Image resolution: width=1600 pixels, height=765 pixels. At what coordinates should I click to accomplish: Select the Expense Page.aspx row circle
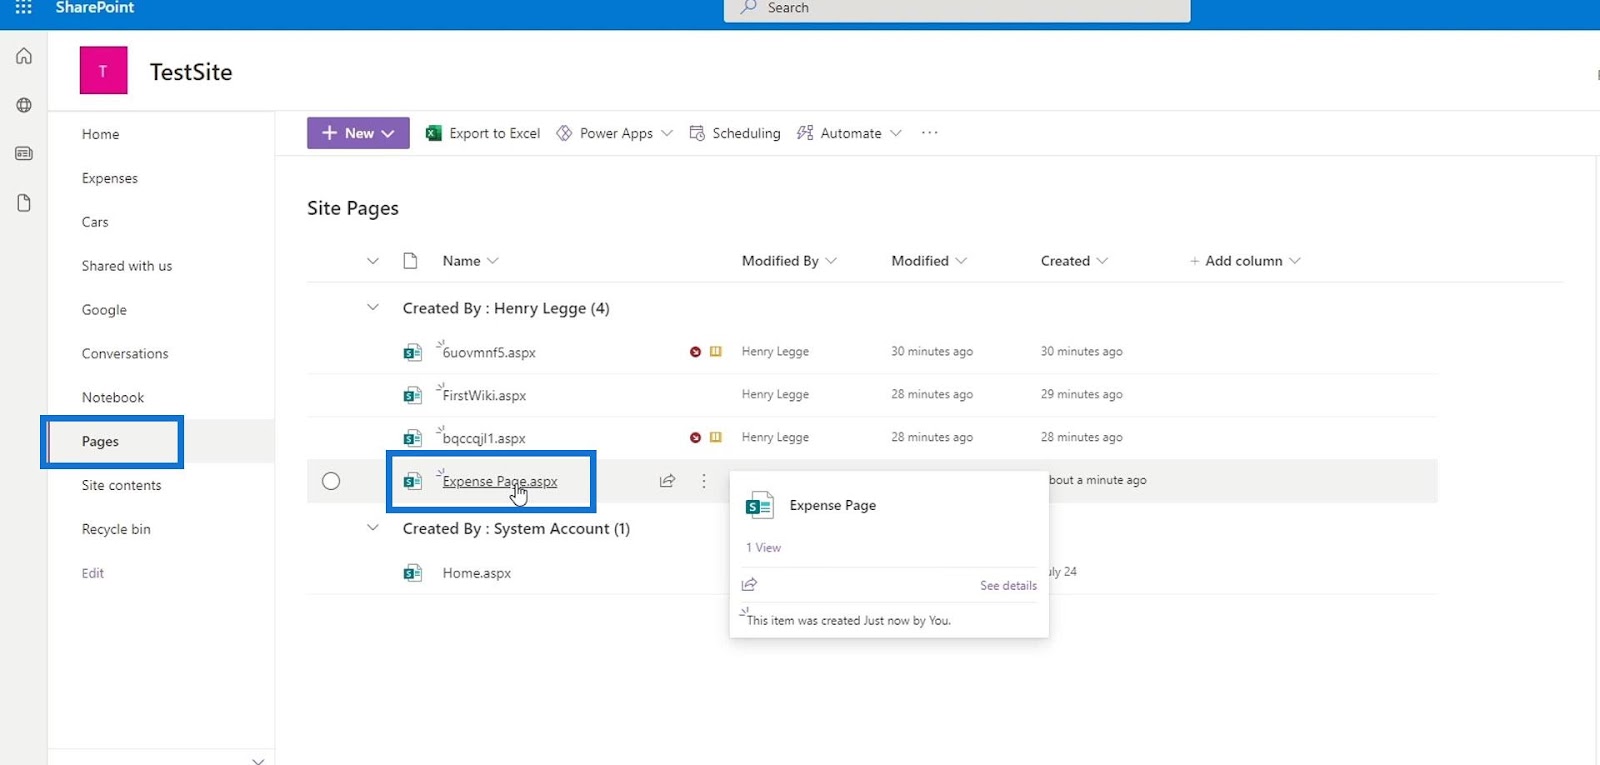(331, 481)
